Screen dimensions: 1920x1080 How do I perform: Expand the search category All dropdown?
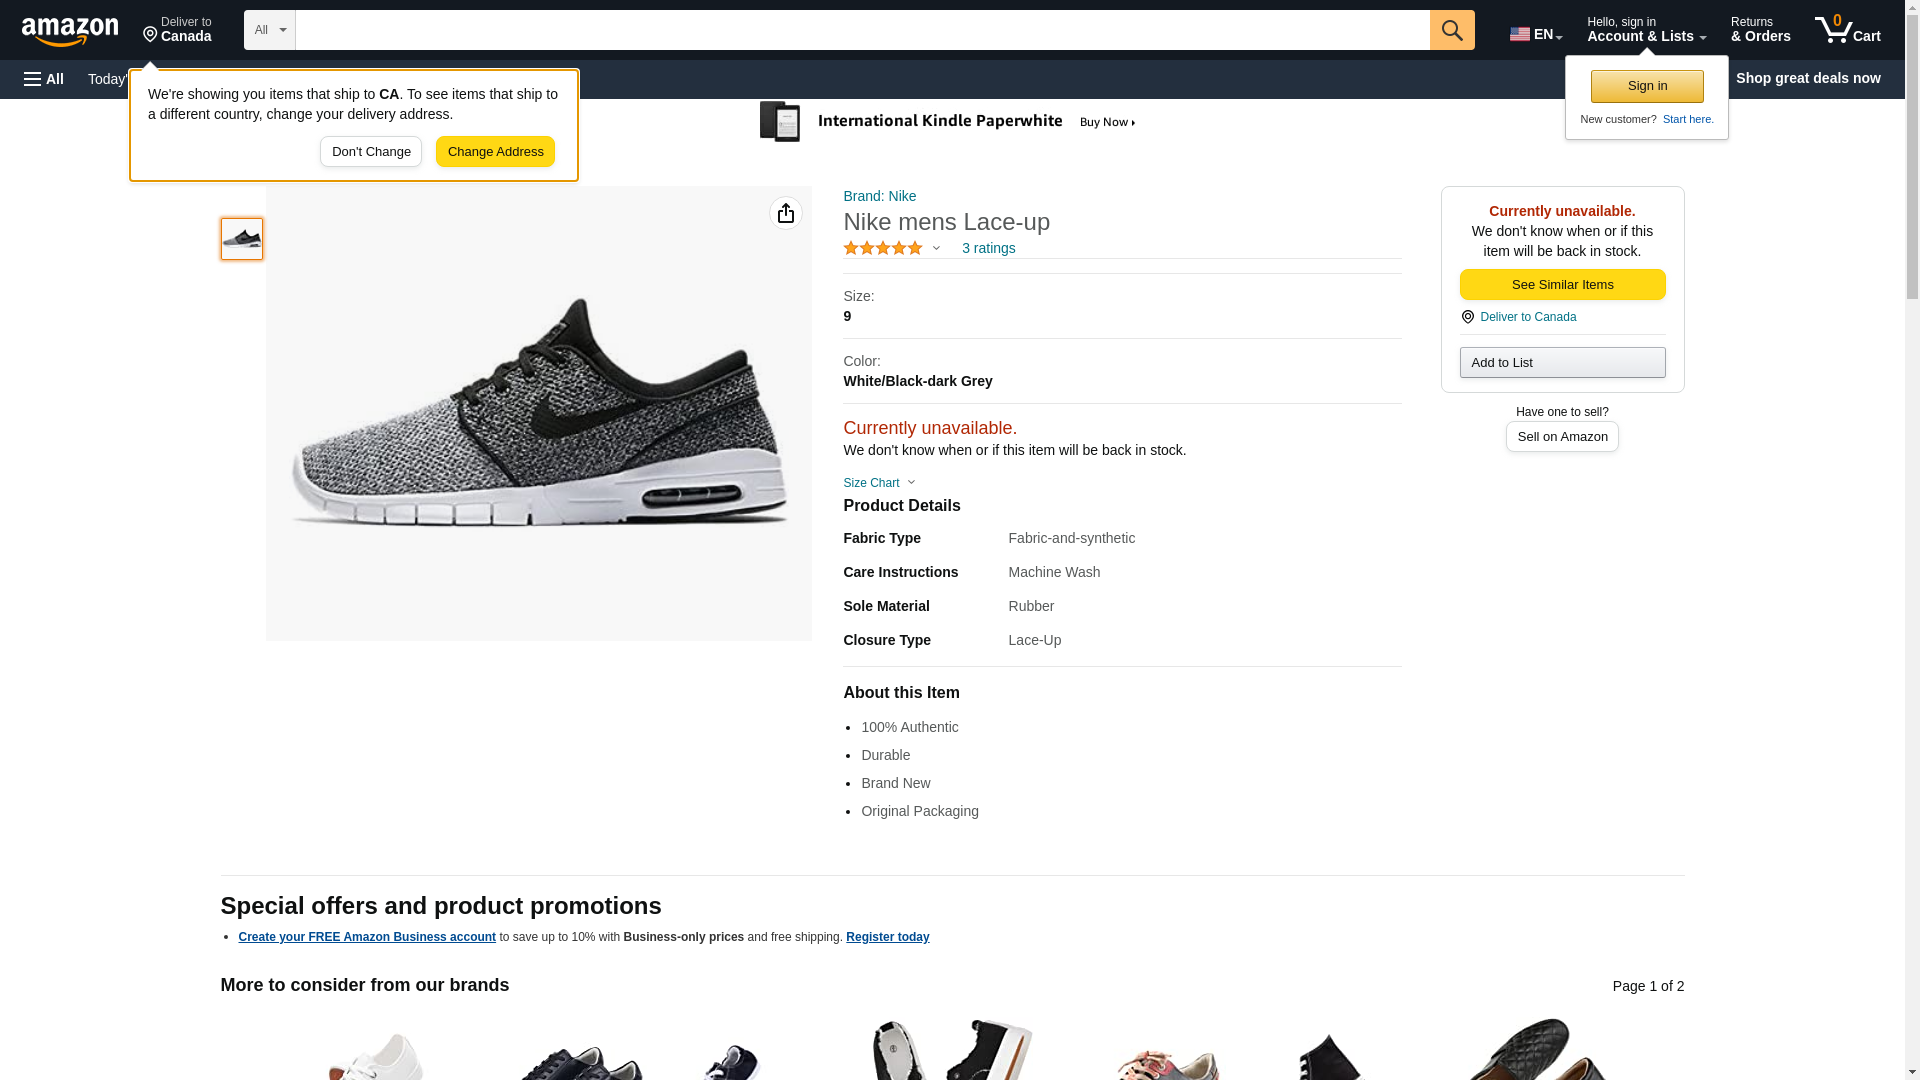(270, 30)
